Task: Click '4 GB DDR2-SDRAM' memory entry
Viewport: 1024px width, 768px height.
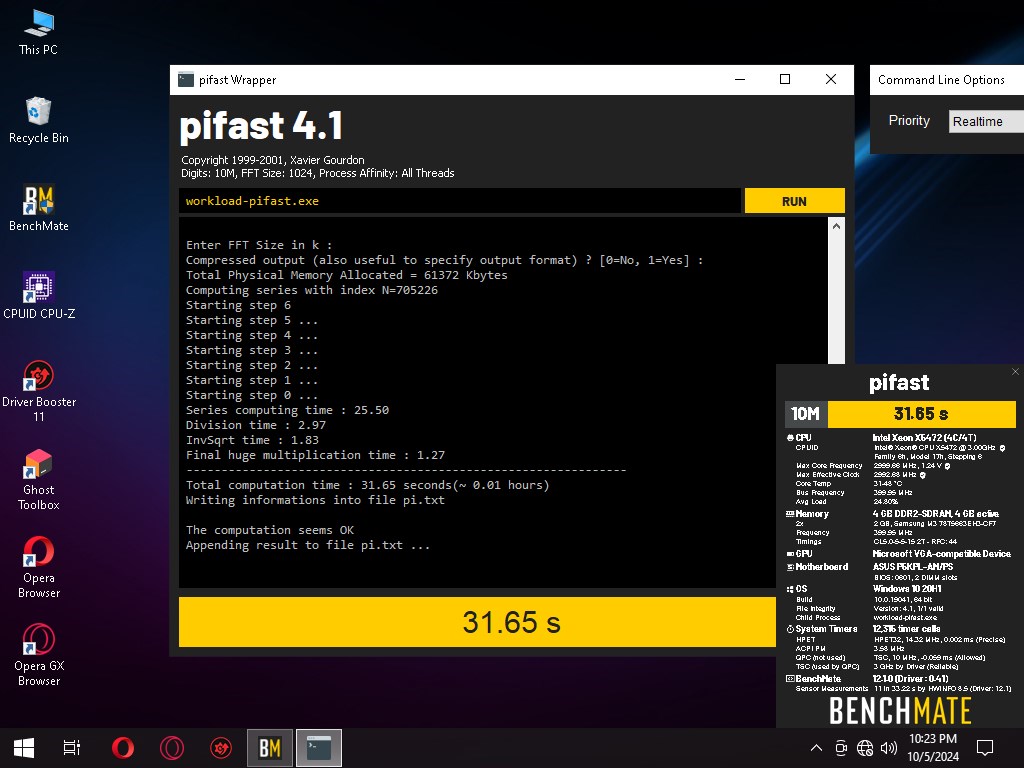Action: click(x=935, y=514)
